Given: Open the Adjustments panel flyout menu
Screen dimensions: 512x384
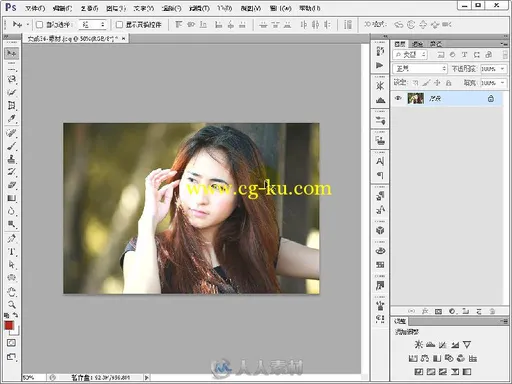Looking at the screenshot, I should 503,321.
